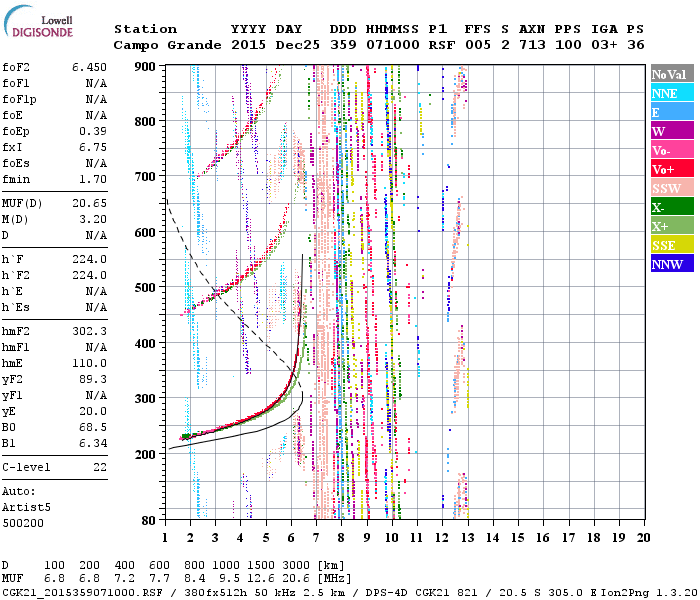
Task: Click the file name CGK21_2015359071000.RSF
Action: (x=82, y=593)
